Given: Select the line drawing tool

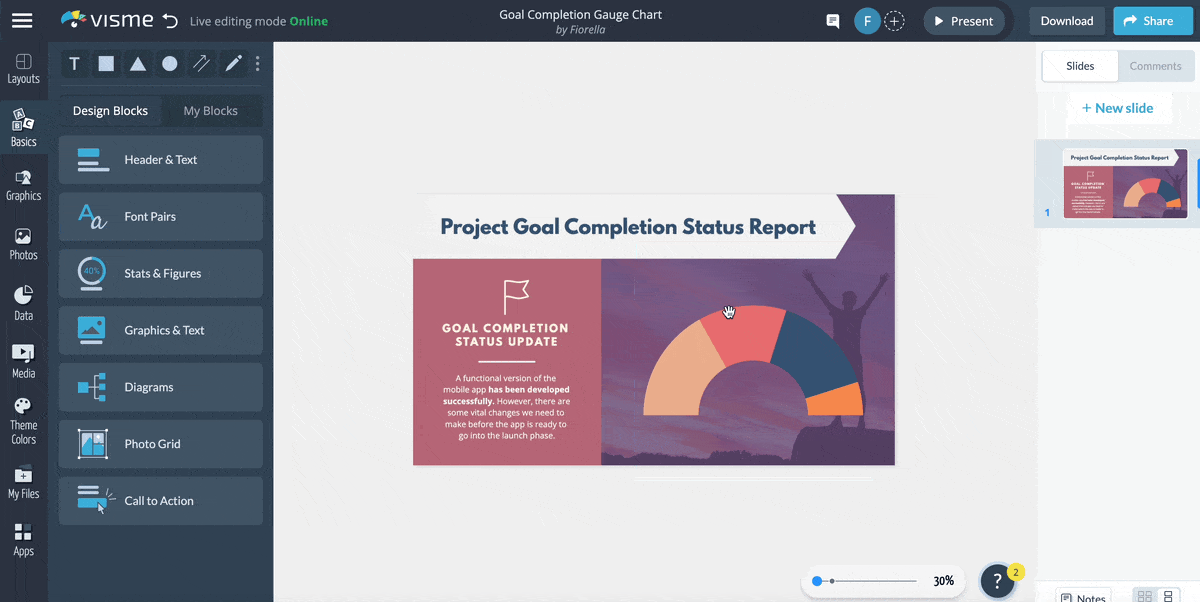Looking at the screenshot, I should 201,63.
